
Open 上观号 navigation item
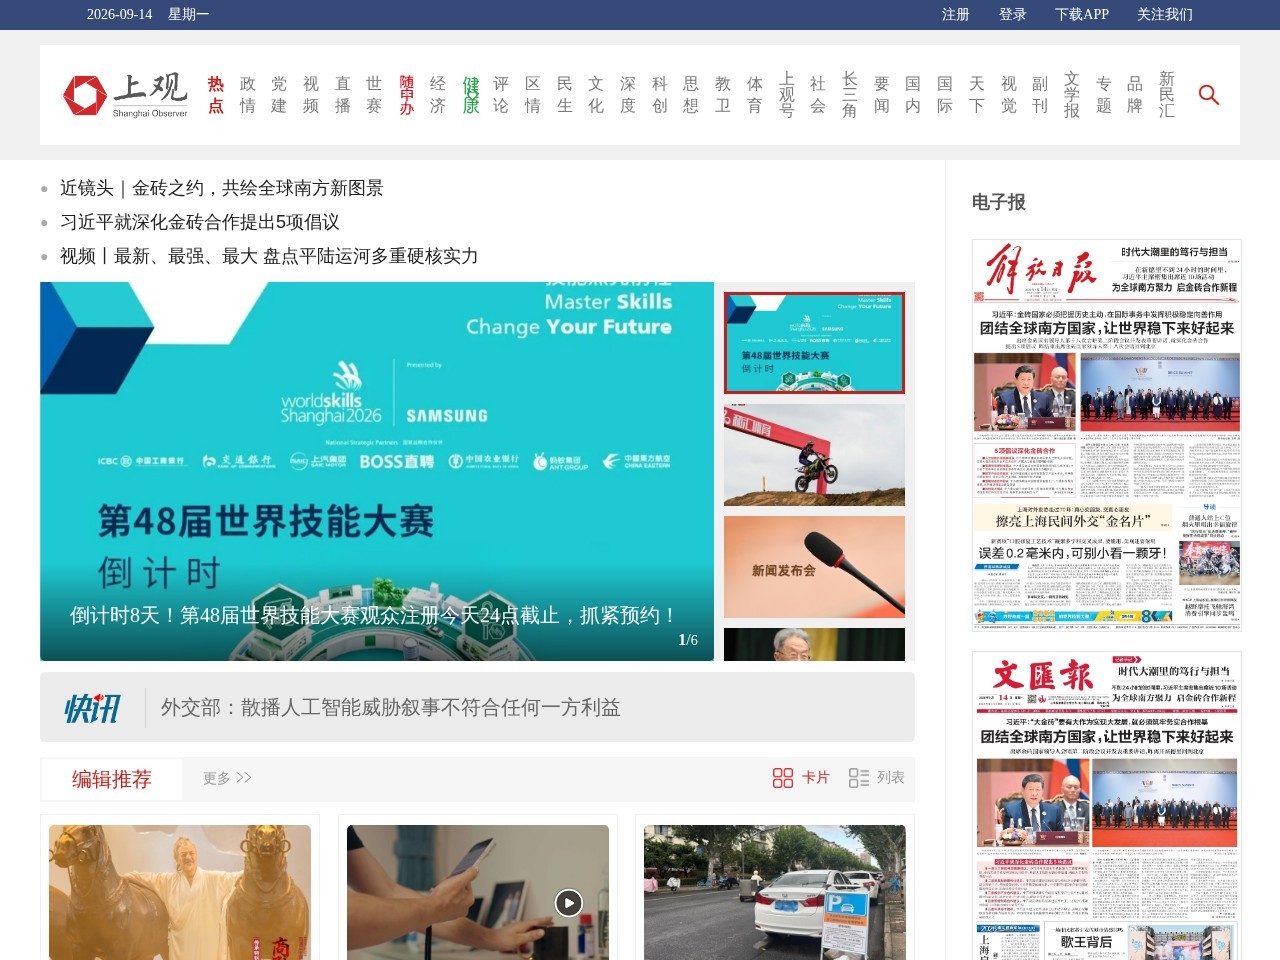[x=787, y=95]
